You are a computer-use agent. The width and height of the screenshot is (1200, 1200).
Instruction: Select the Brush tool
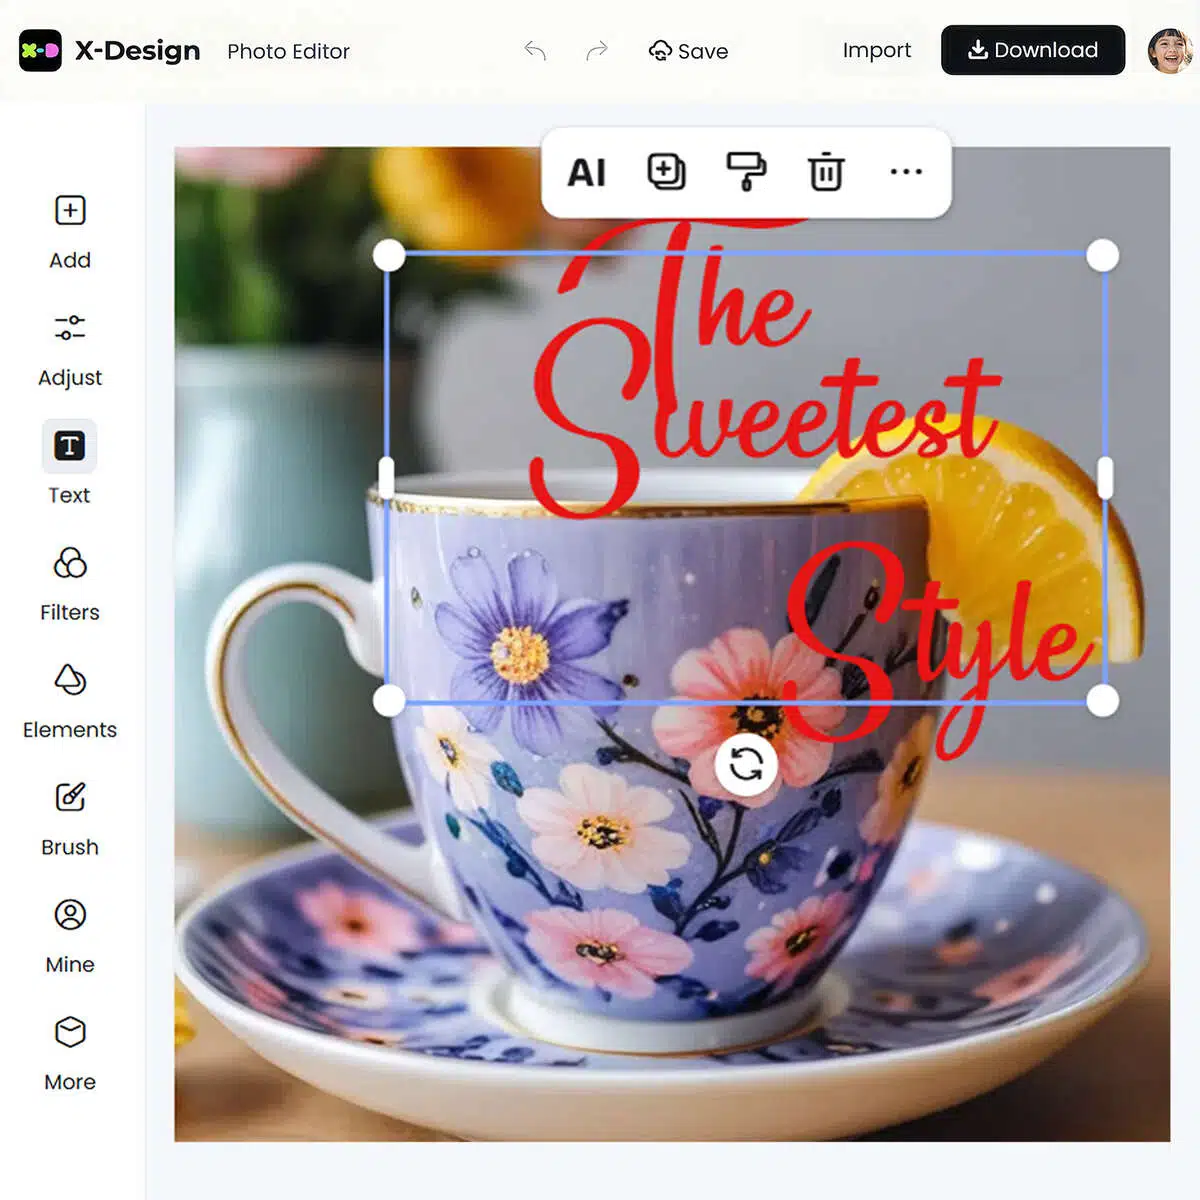coord(70,819)
